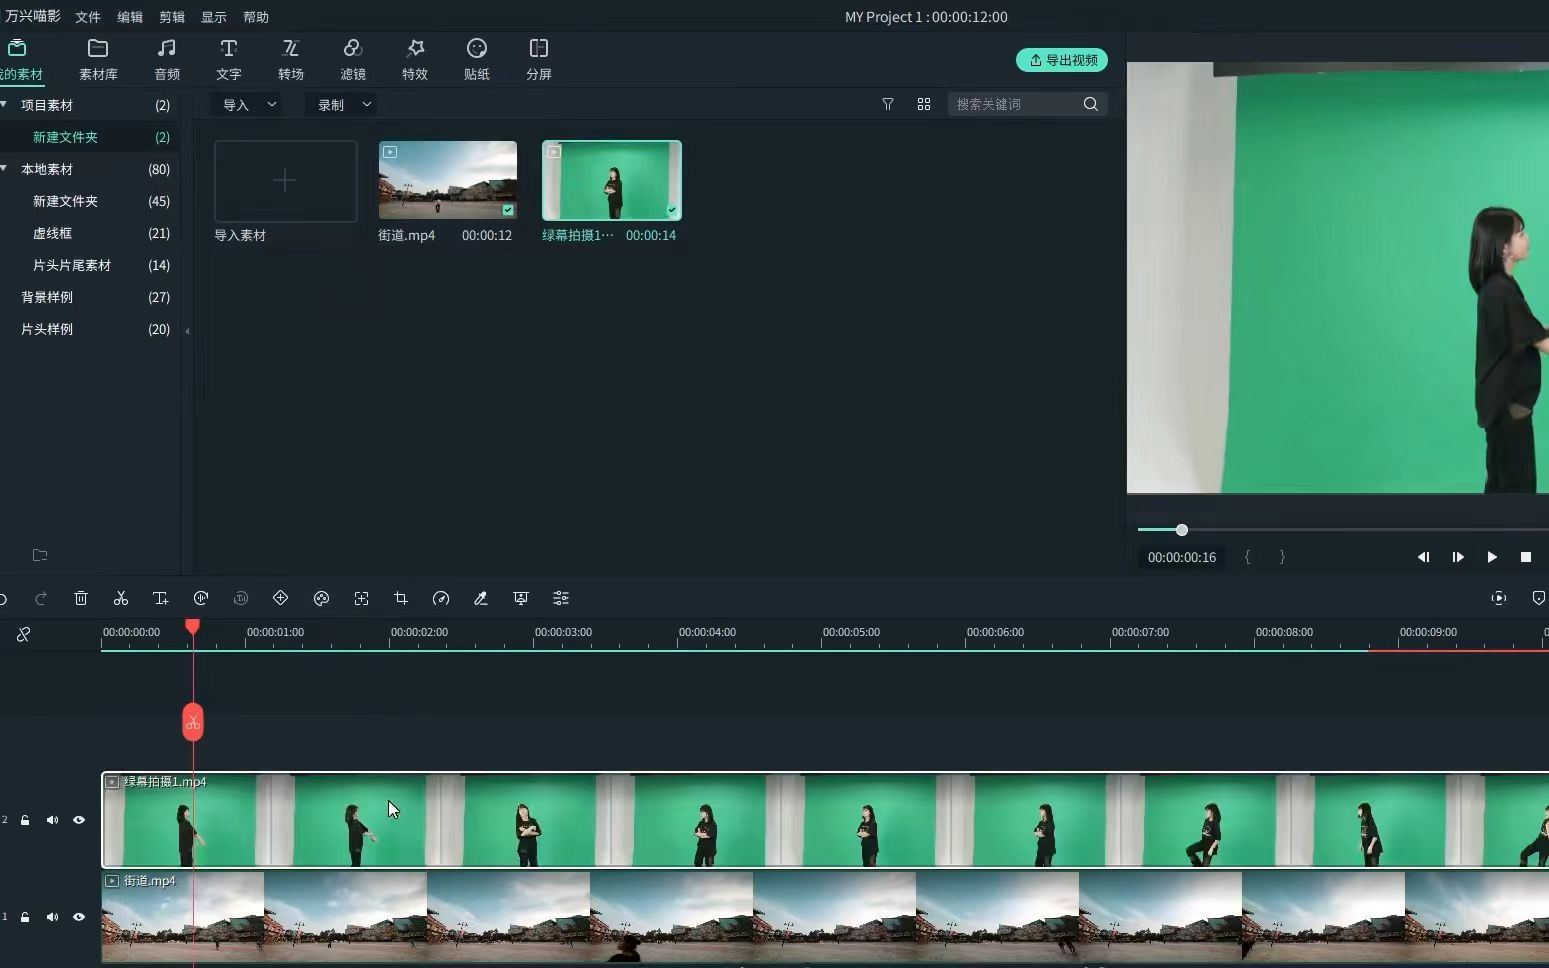The image size is (1549, 968).
Task: Click the scissors split icon in the timeline toolbar
Action: tap(121, 598)
